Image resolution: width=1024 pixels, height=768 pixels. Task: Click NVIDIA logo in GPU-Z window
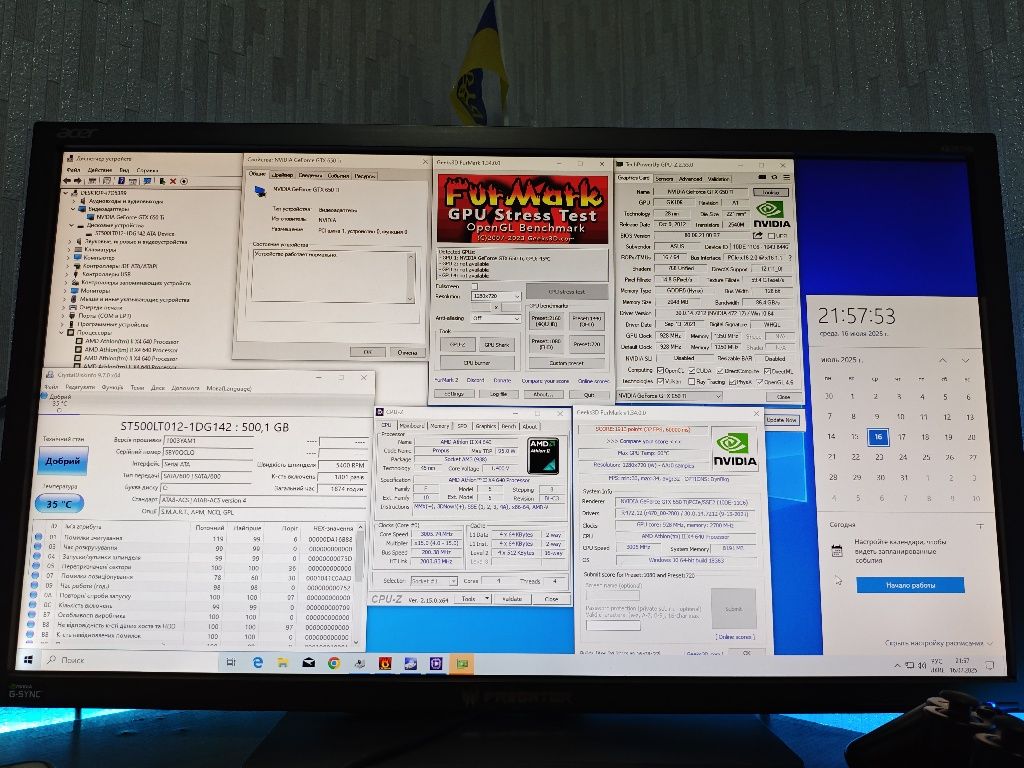[x=771, y=214]
